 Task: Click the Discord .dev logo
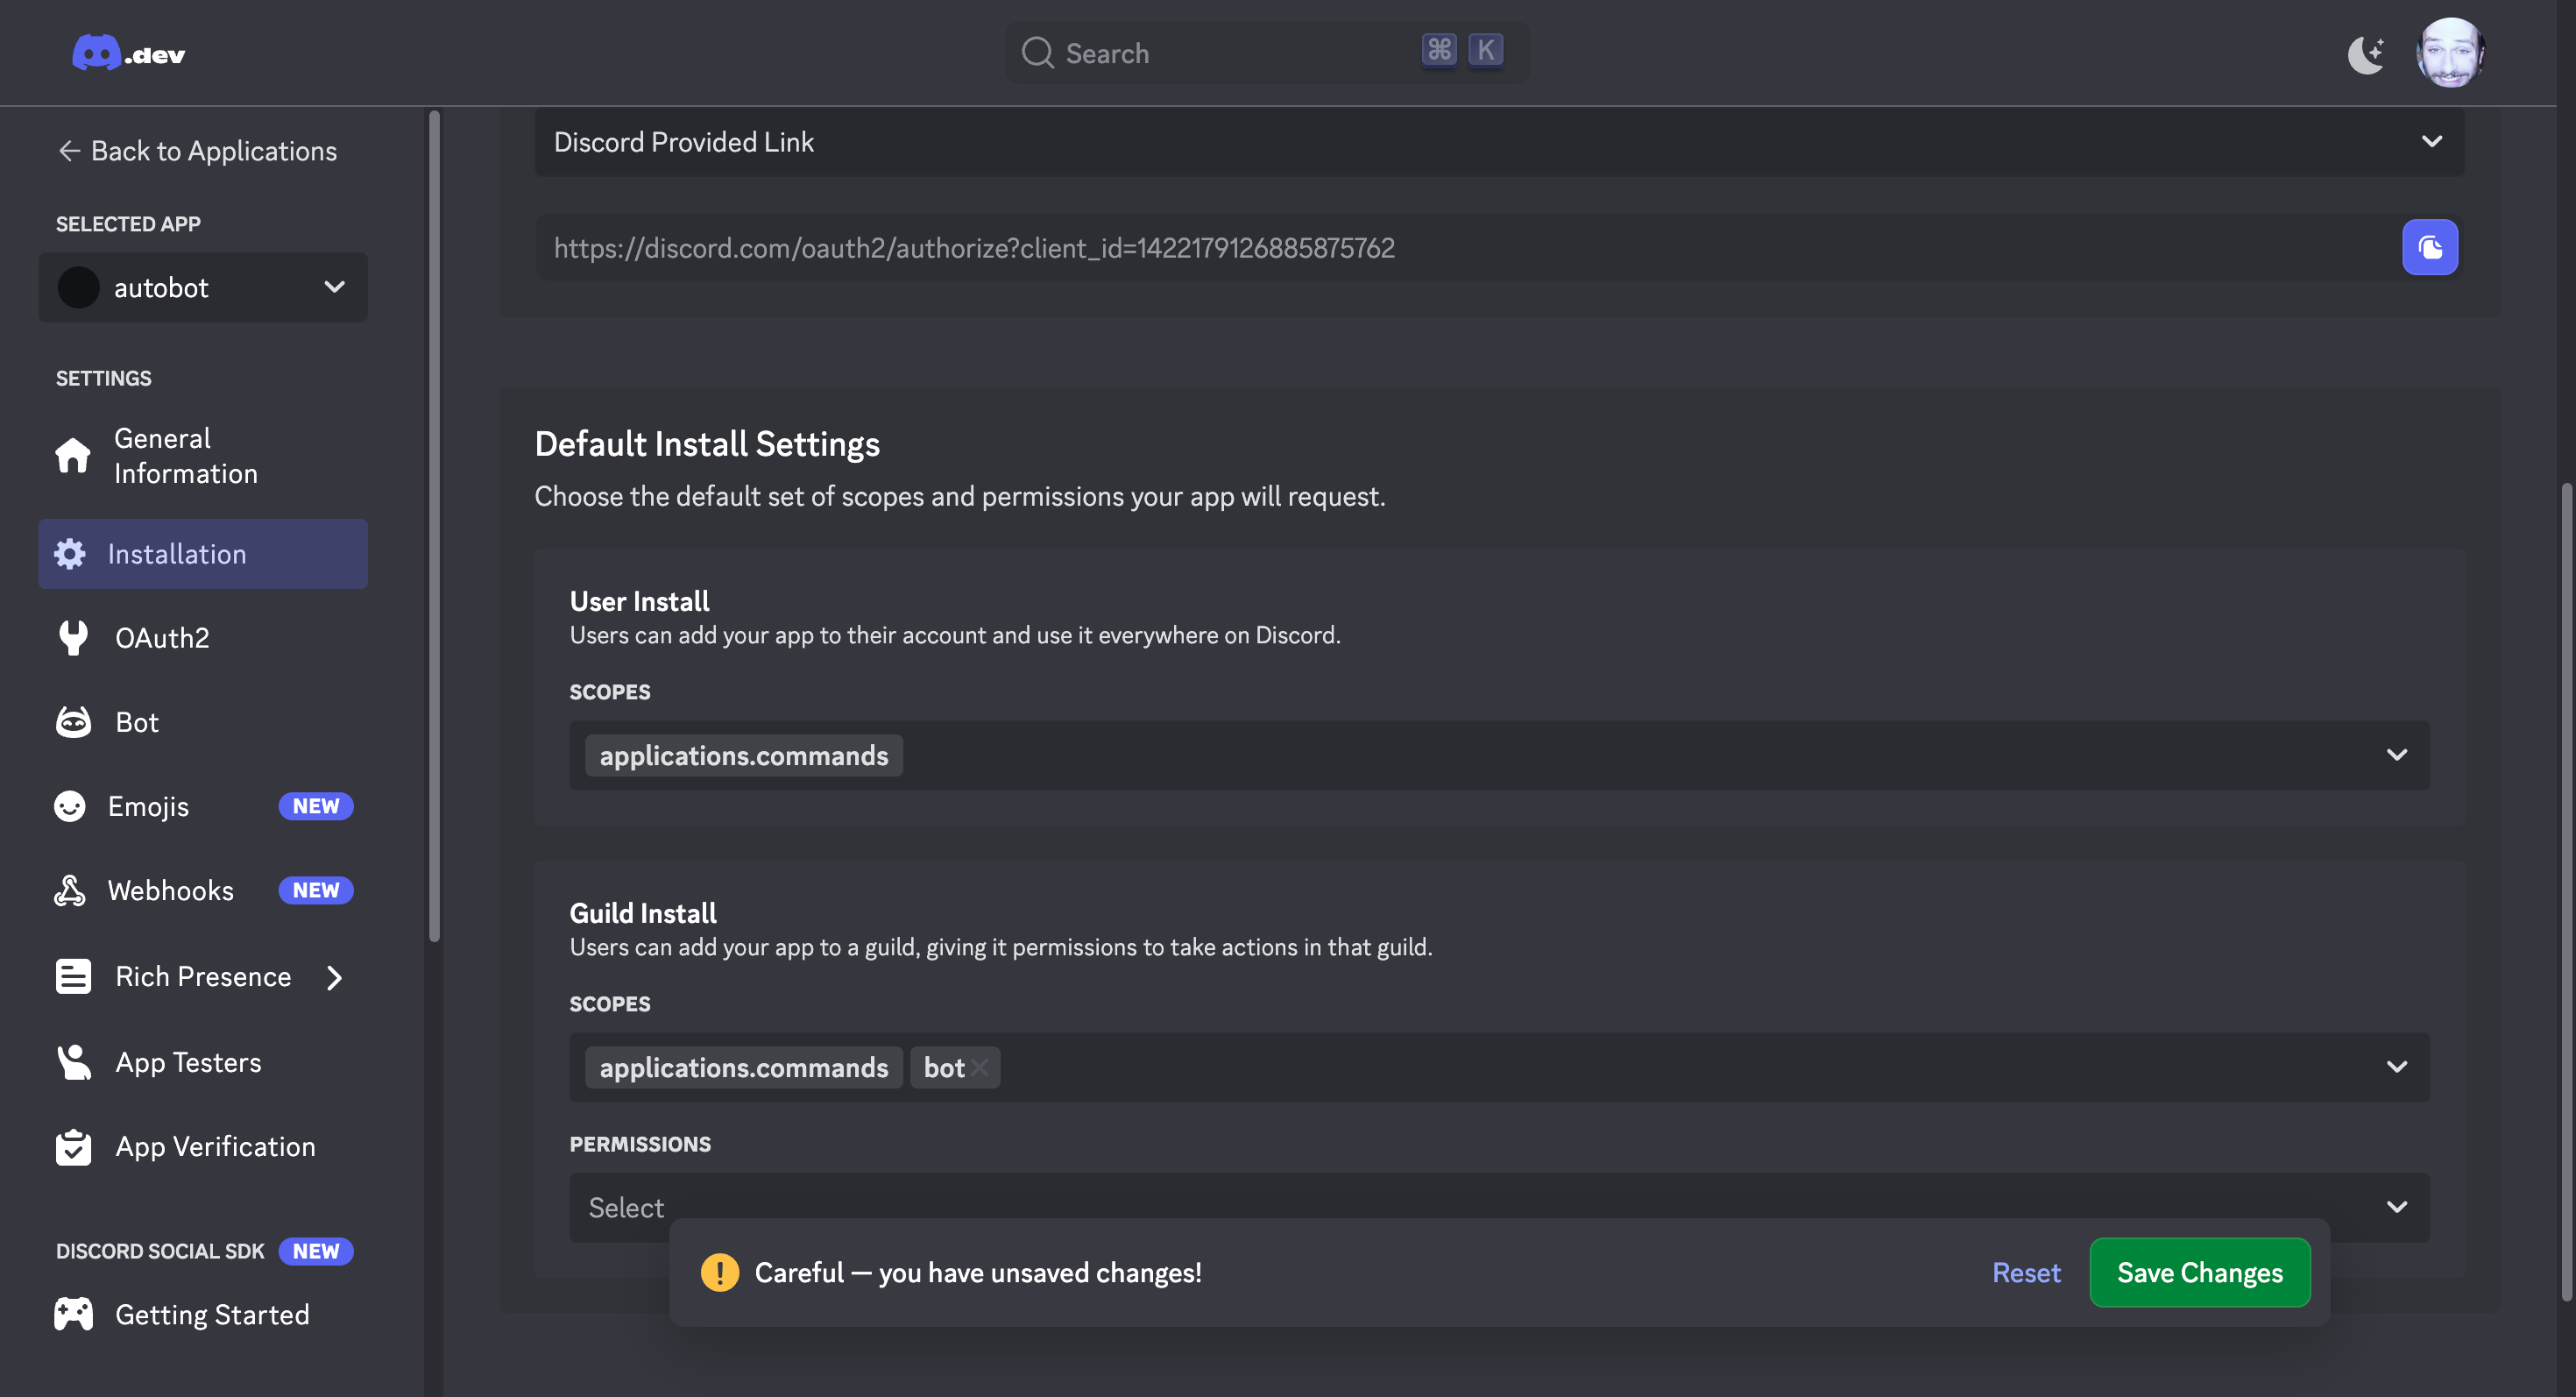[x=129, y=53]
